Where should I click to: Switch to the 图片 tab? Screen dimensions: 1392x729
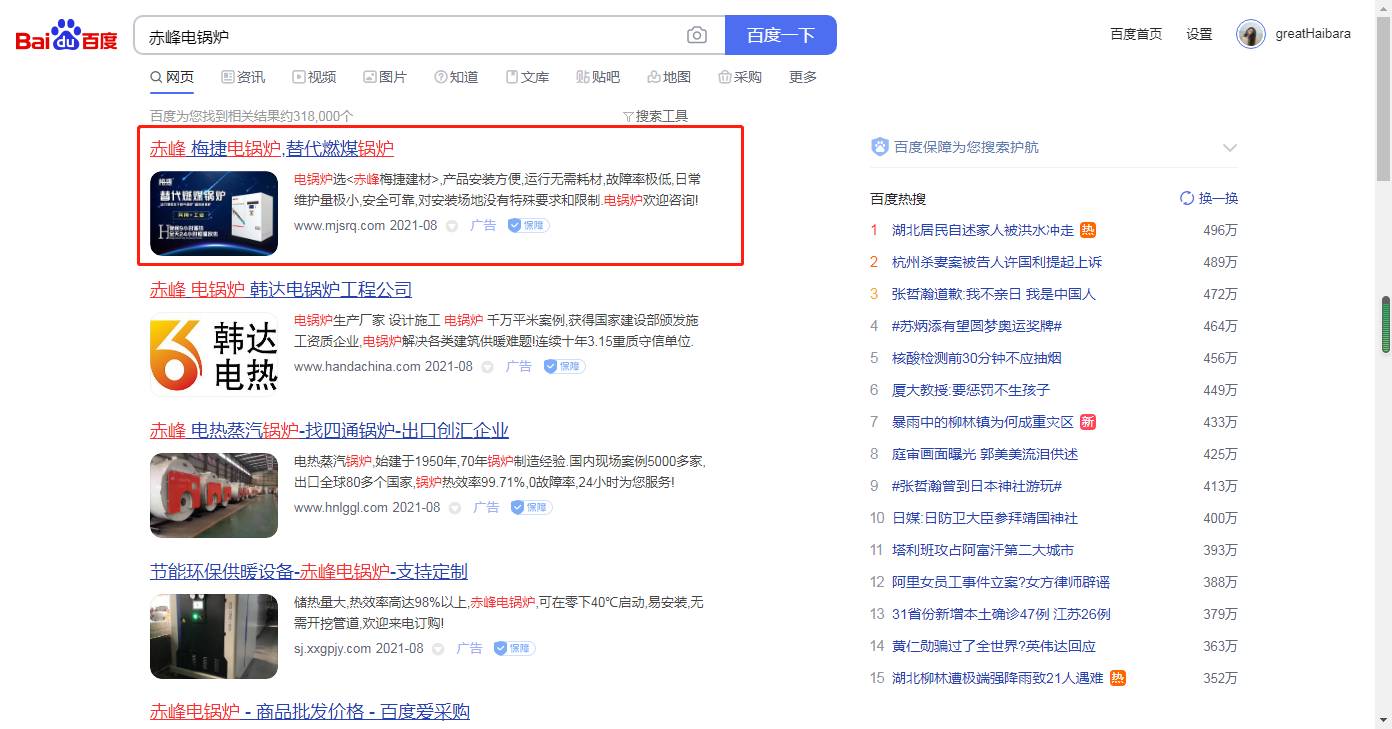click(x=385, y=77)
